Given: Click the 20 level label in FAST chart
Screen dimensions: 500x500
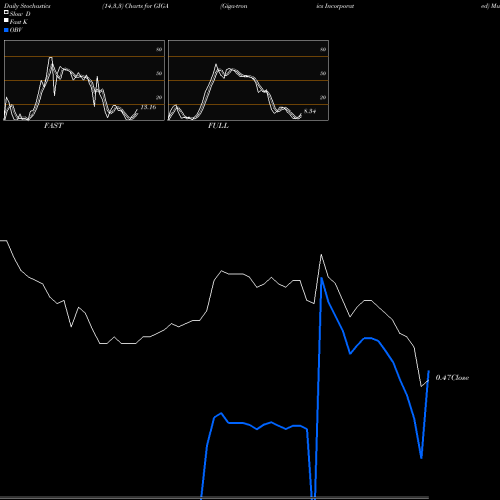Looking at the screenshot, I should point(159,97).
